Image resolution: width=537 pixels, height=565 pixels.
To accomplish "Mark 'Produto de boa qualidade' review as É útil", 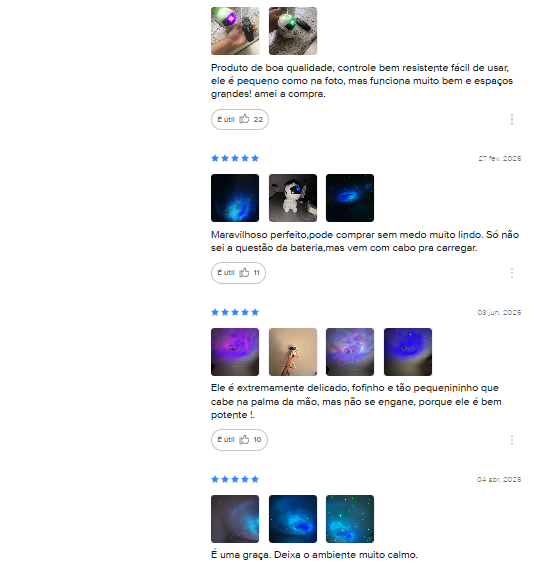I will 240,119.
